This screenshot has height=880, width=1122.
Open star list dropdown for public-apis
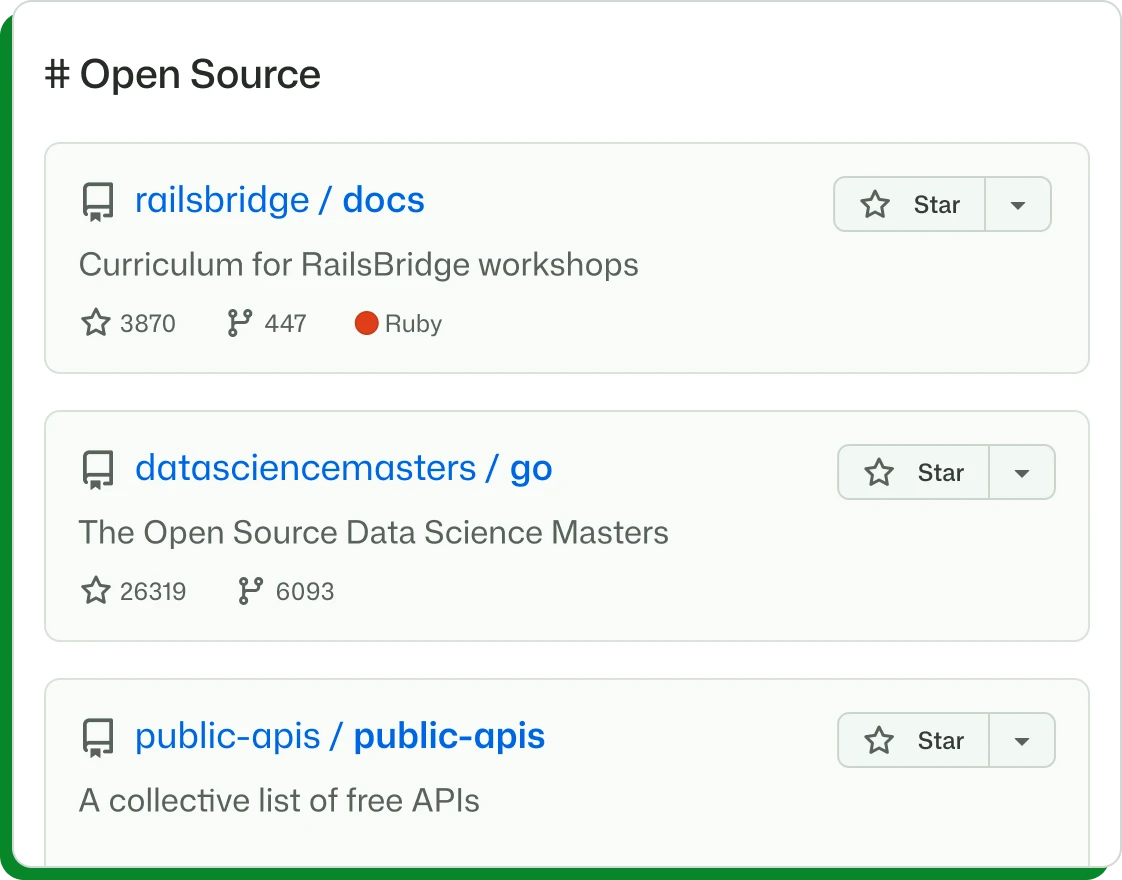(x=1022, y=740)
